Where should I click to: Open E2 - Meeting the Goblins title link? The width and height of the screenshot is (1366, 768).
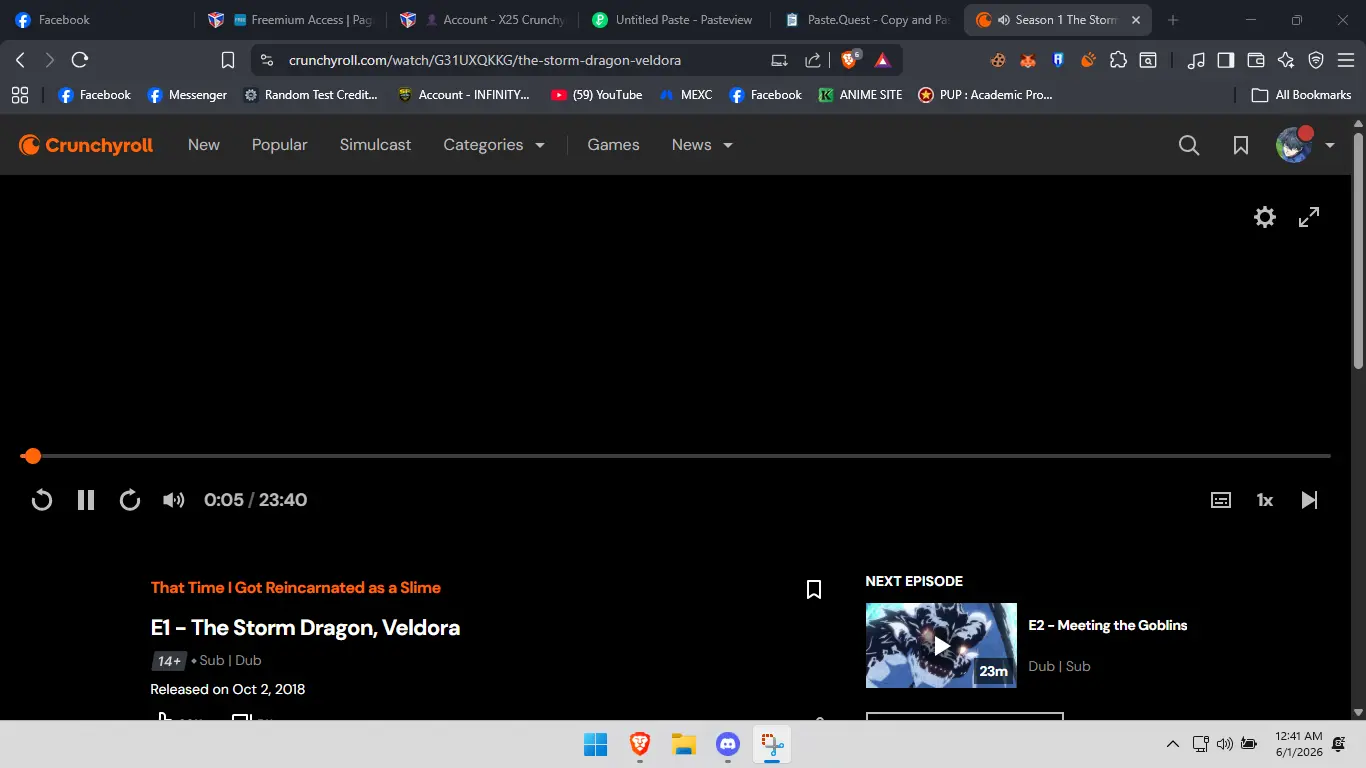coord(1108,625)
